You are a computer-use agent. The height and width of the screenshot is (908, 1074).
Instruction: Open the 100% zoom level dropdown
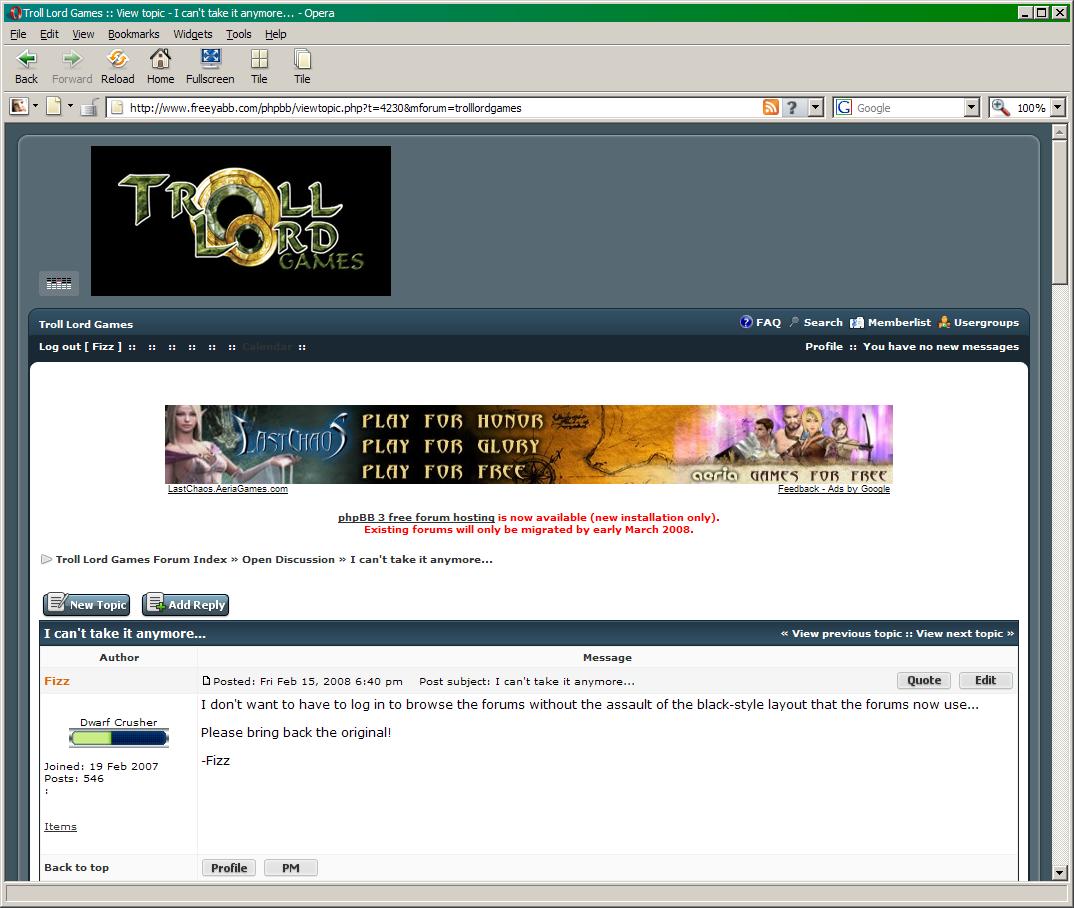[1057, 108]
